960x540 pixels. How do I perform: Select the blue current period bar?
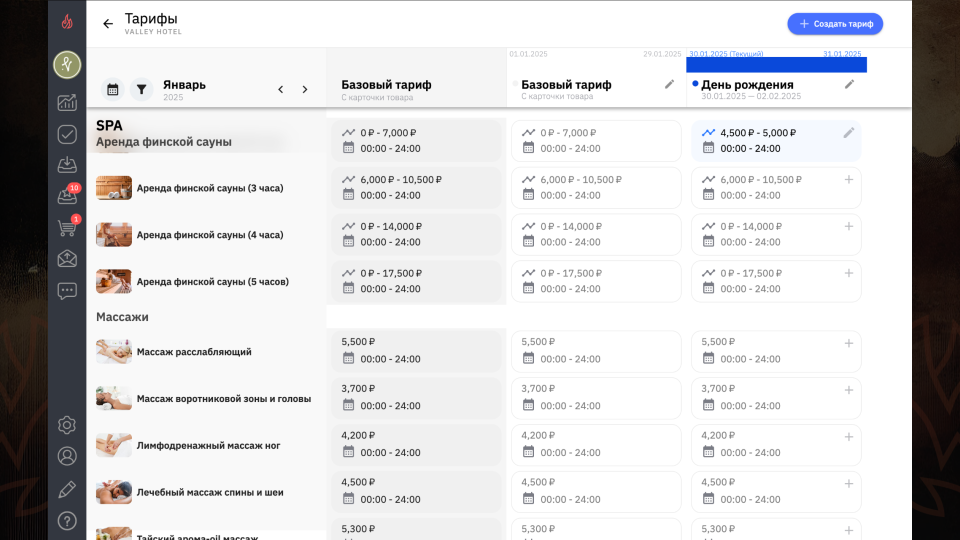(776, 64)
